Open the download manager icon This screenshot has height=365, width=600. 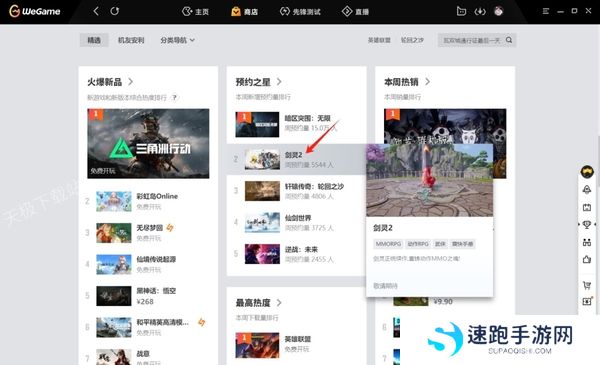tap(480, 11)
